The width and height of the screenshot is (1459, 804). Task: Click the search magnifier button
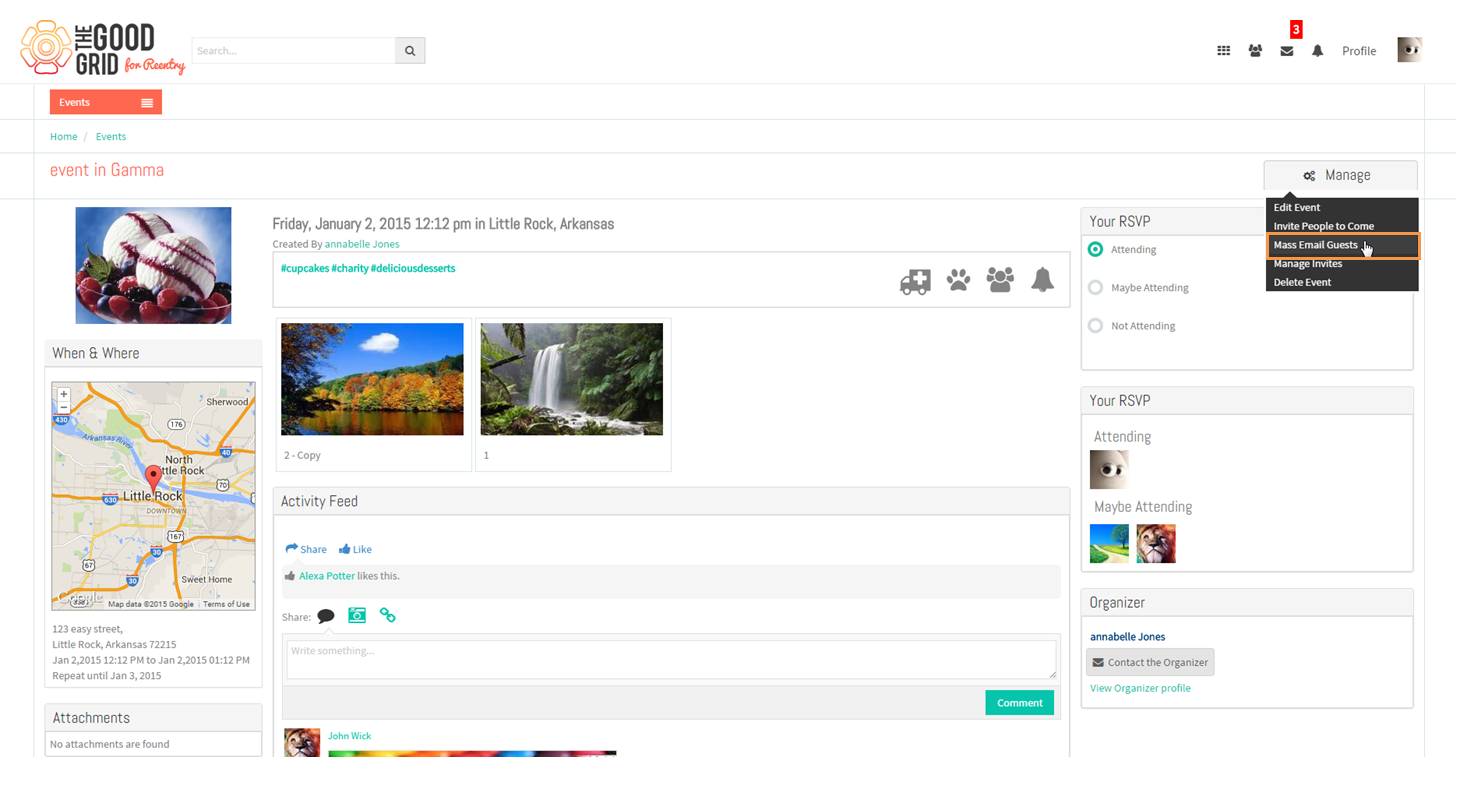410,50
